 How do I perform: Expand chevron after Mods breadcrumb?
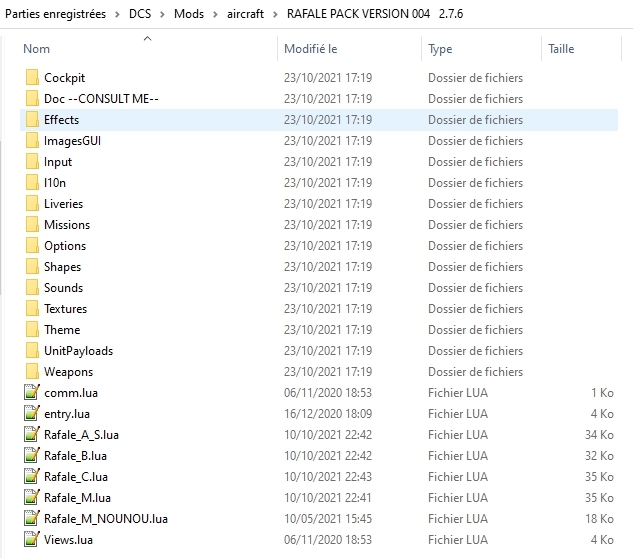coord(215,15)
